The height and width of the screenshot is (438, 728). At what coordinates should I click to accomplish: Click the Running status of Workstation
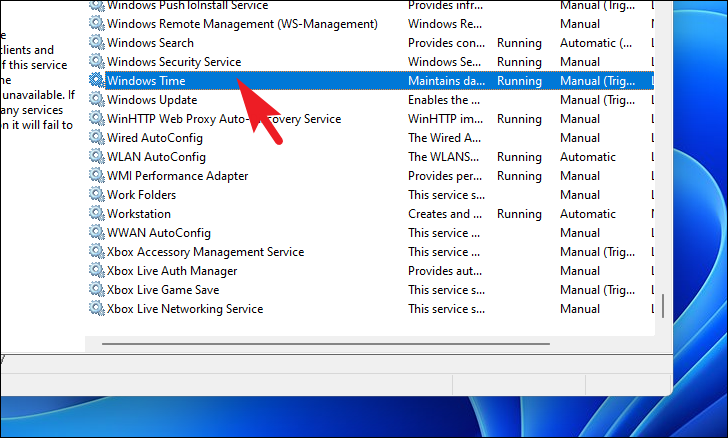pyautogui.click(x=520, y=214)
